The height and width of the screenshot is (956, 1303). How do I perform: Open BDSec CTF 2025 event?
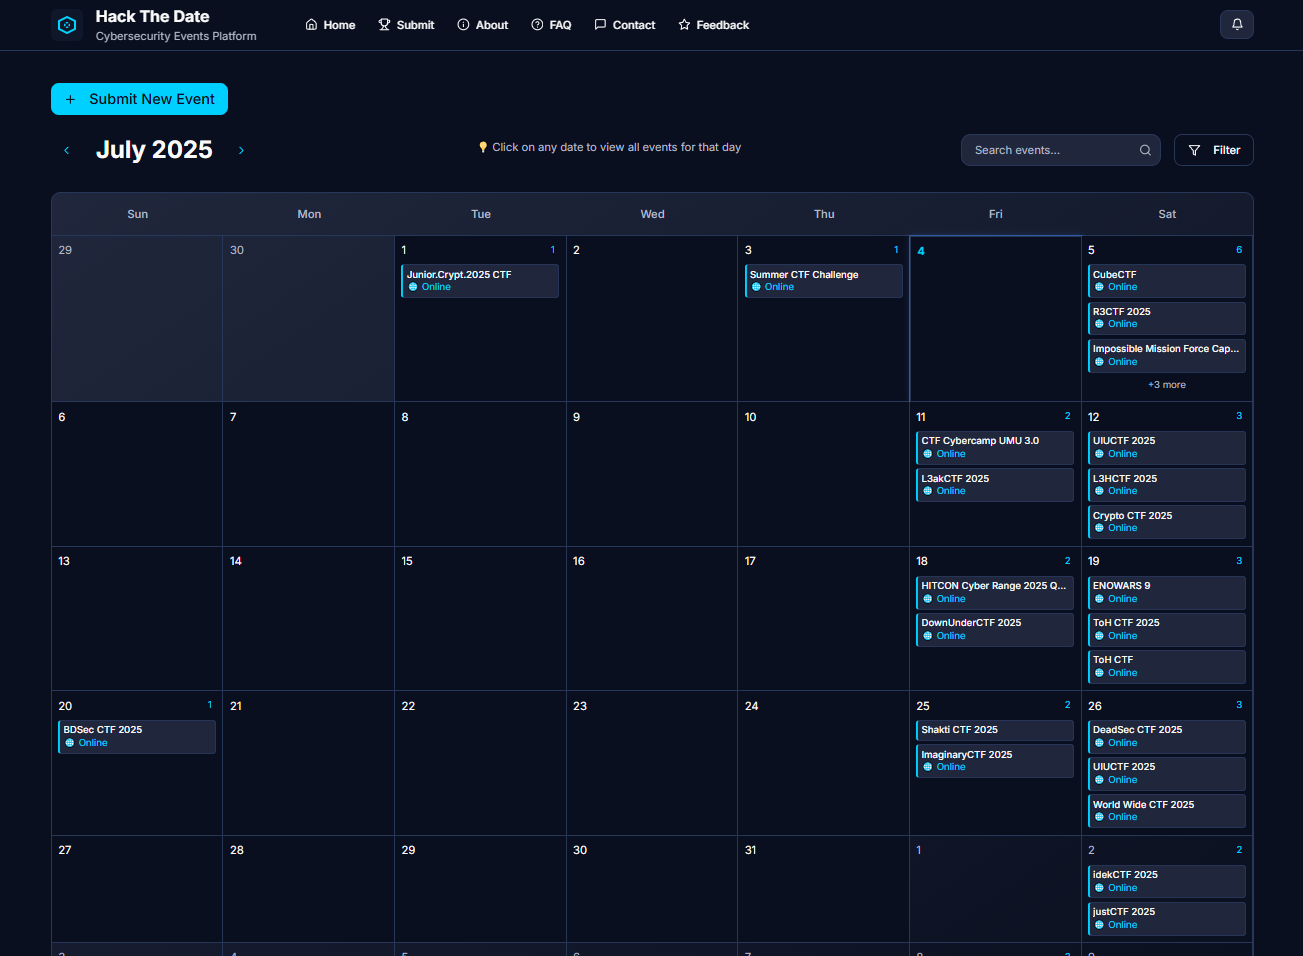click(137, 737)
